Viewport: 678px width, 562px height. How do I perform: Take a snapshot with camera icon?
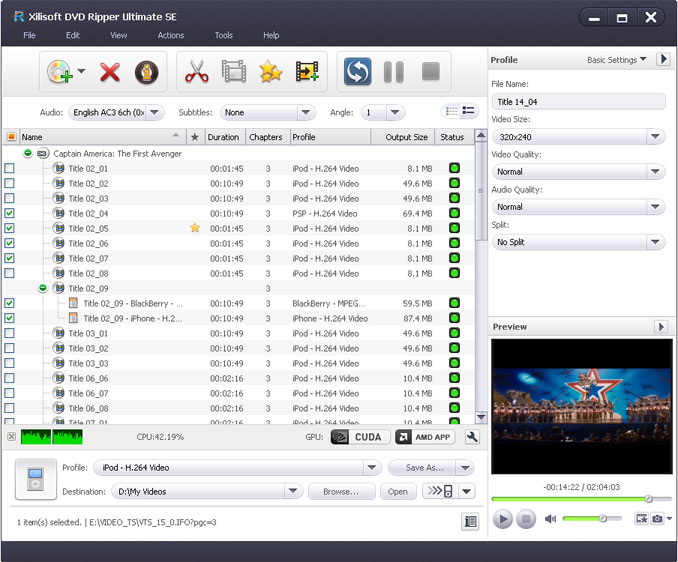[657, 518]
